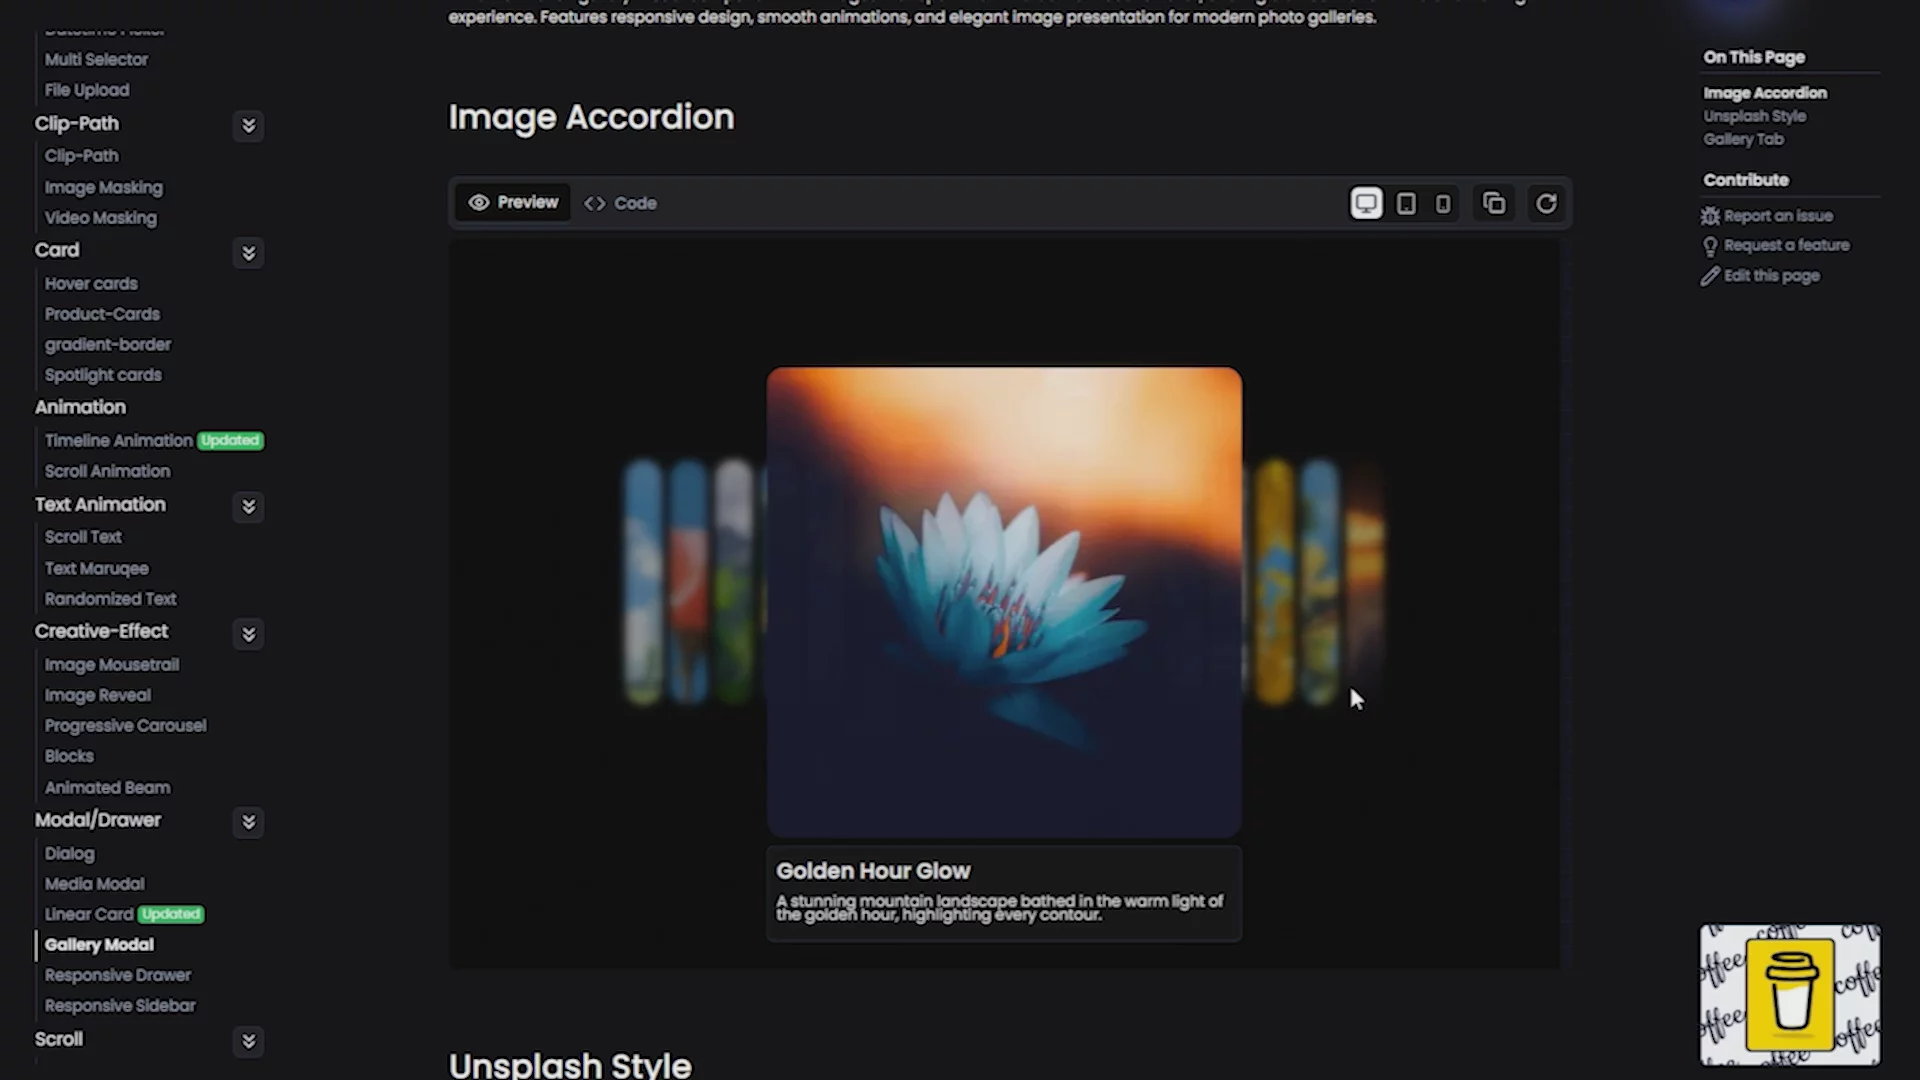
Task: Expand the Clip-Path section chevron
Action: [248, 125]
